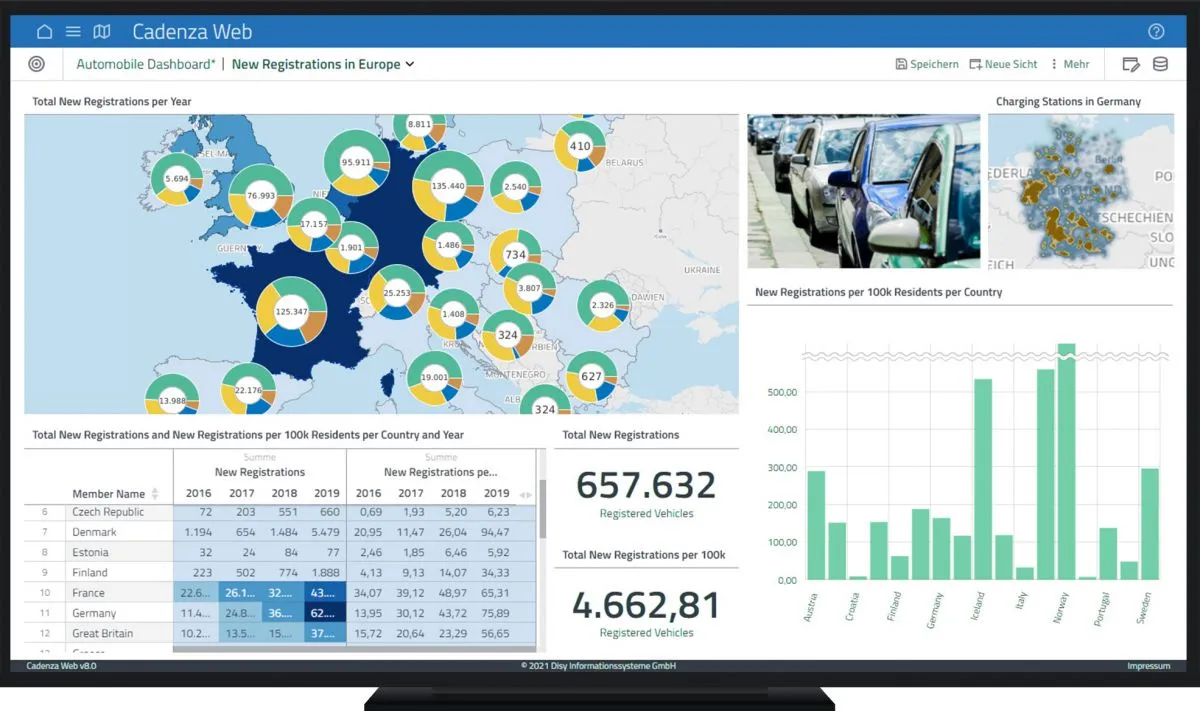Open the Mehr options menu

[x=1069, y=64]
